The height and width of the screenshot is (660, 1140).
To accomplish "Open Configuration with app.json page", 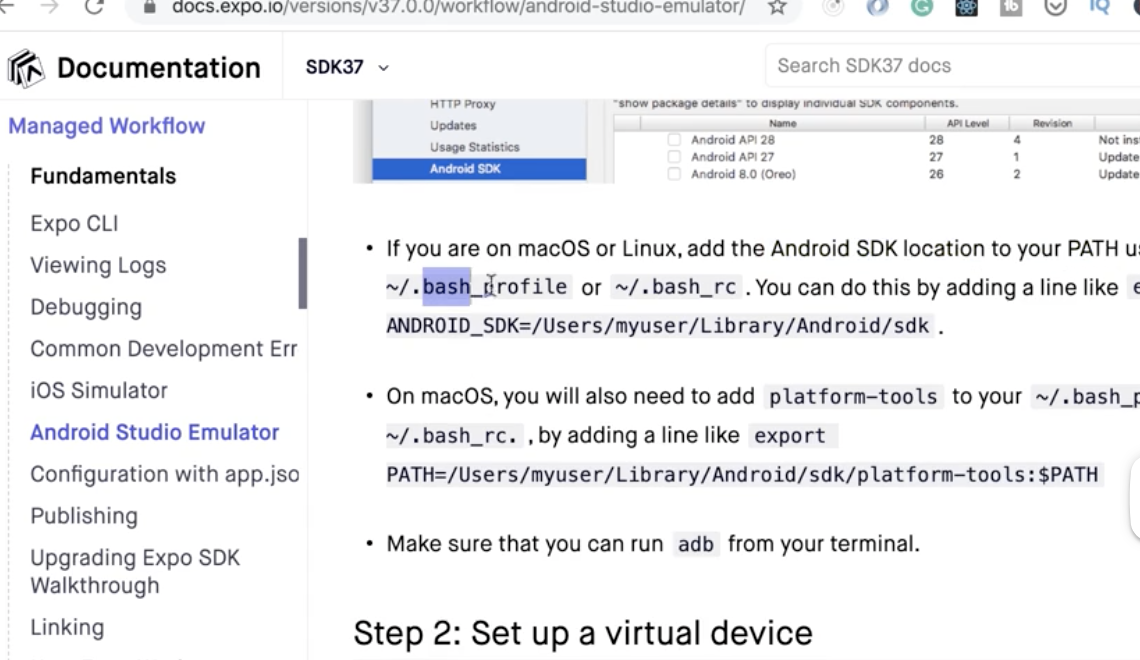I will (x=164, y=474).
